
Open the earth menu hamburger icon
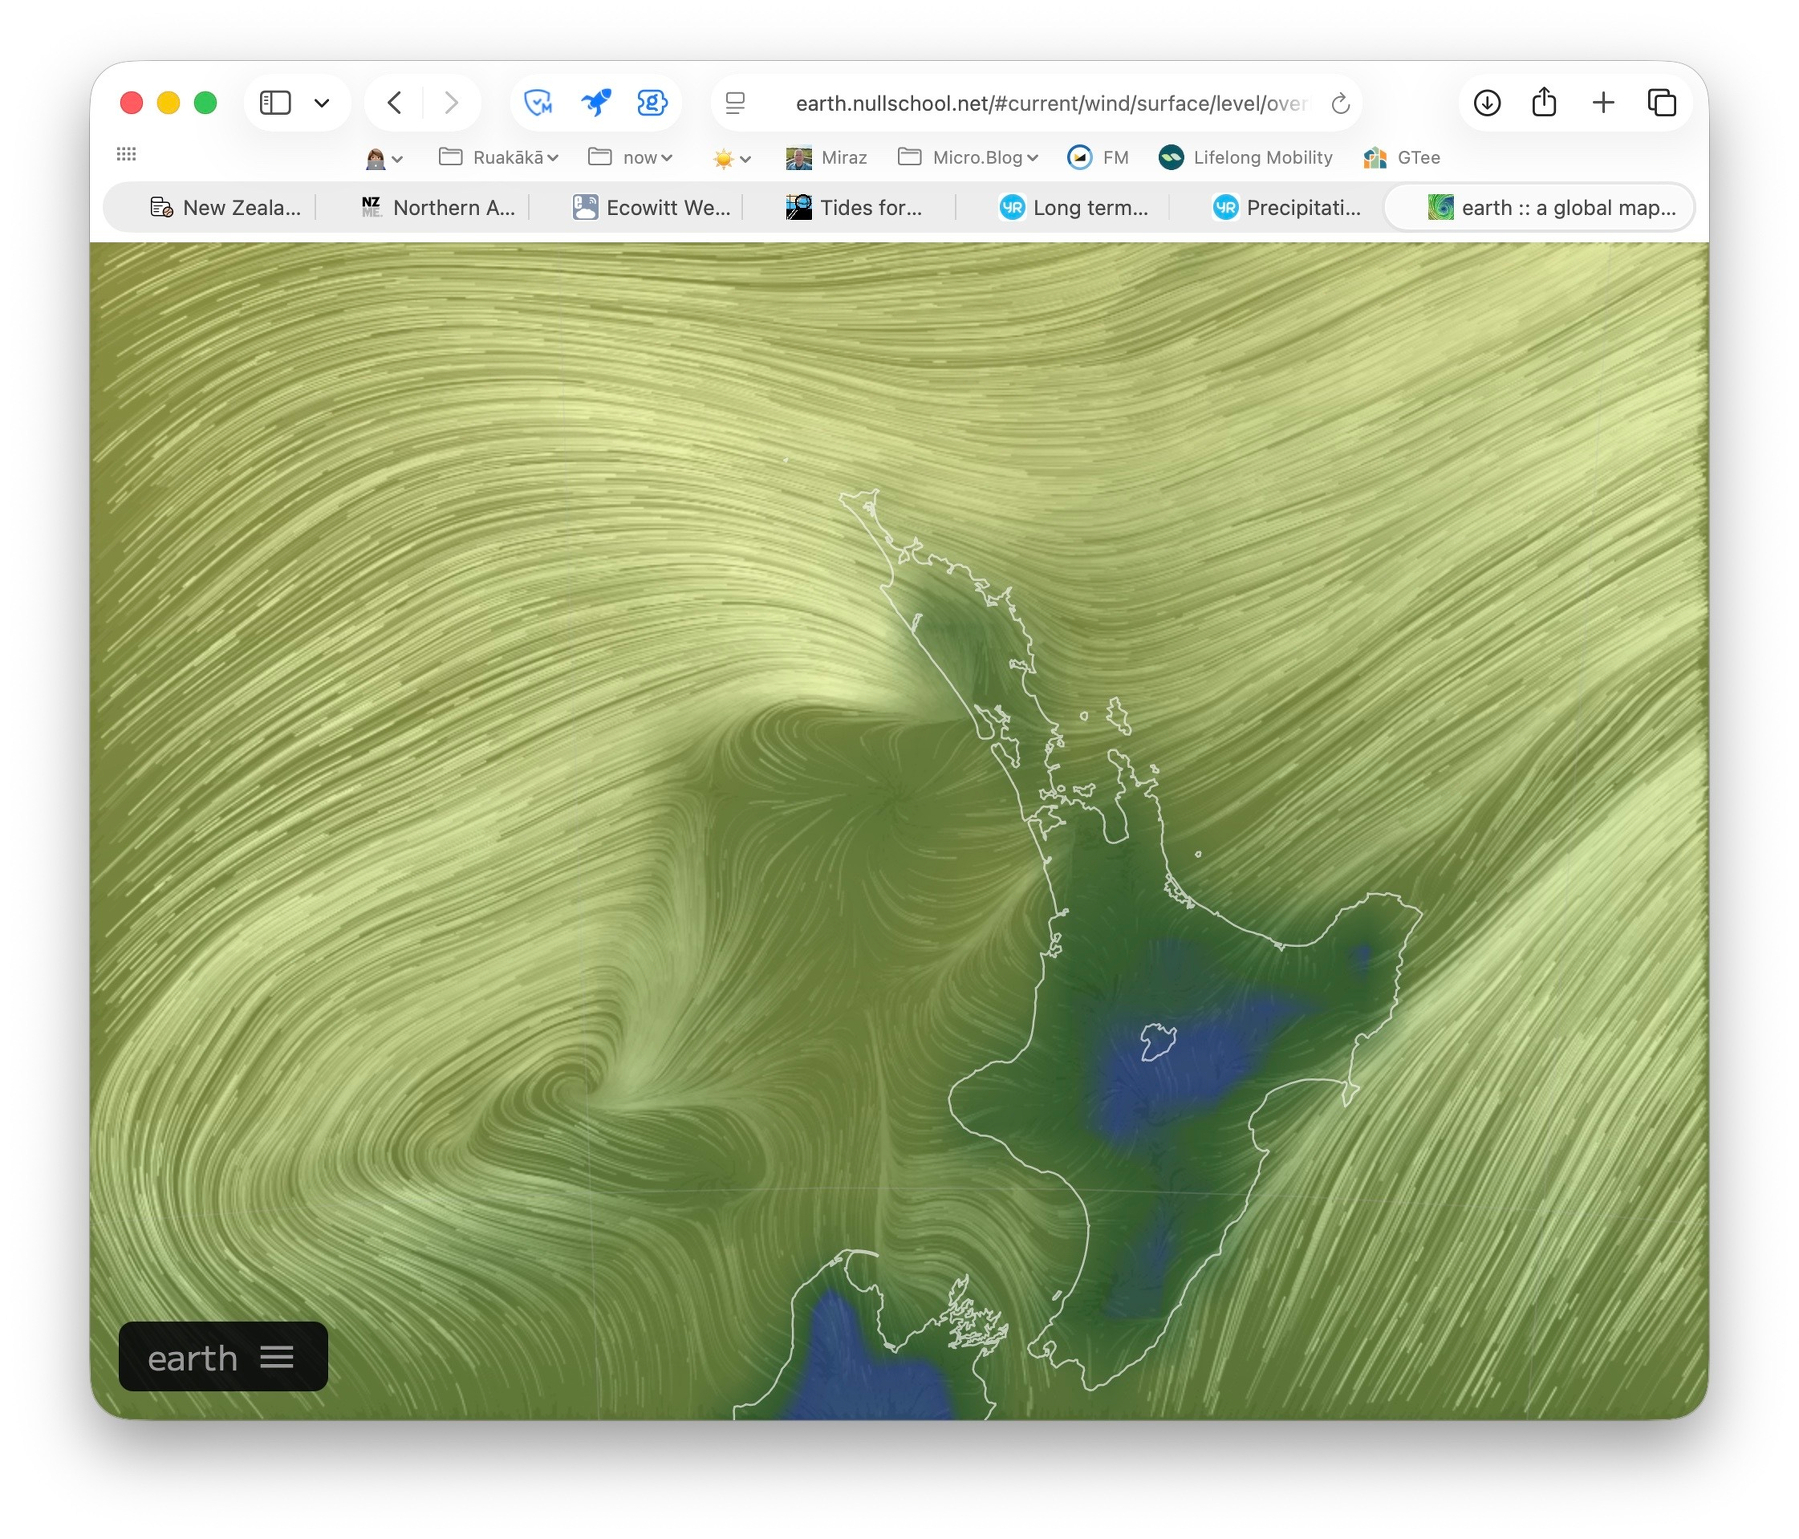277,1357
